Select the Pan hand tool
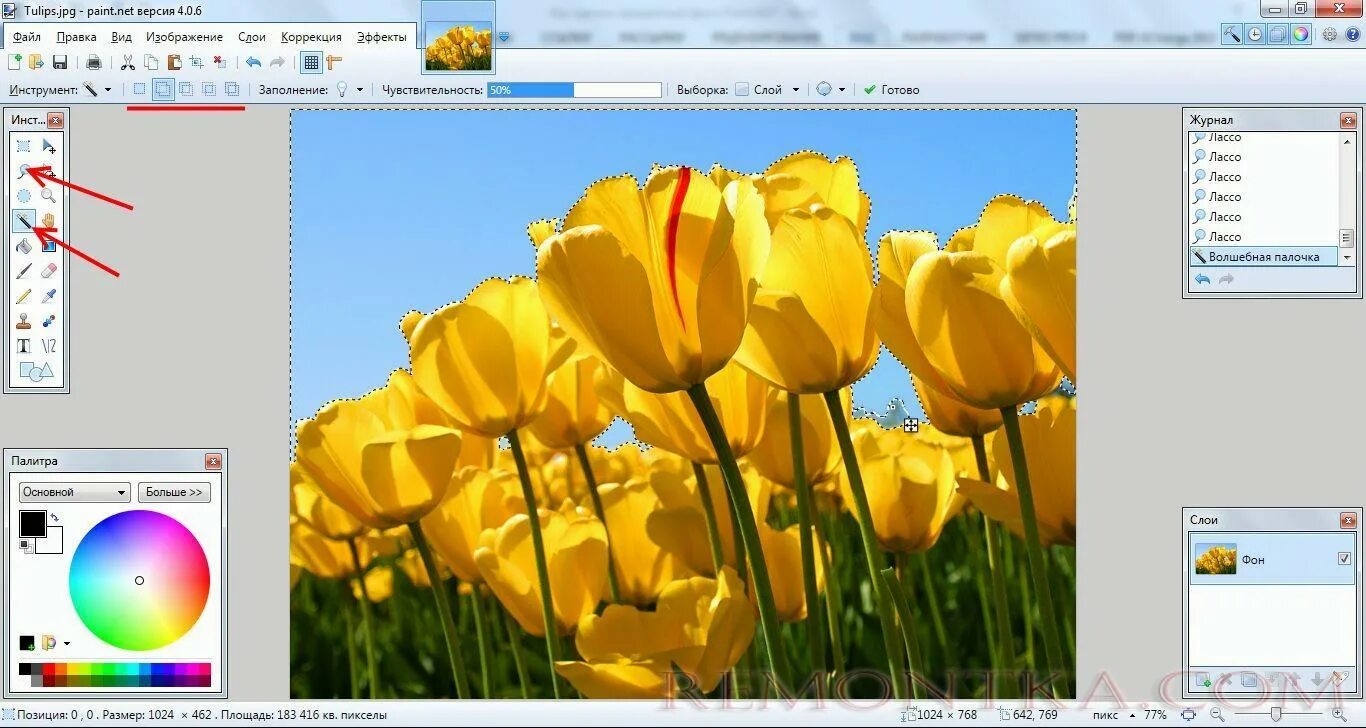 [49, 221]
